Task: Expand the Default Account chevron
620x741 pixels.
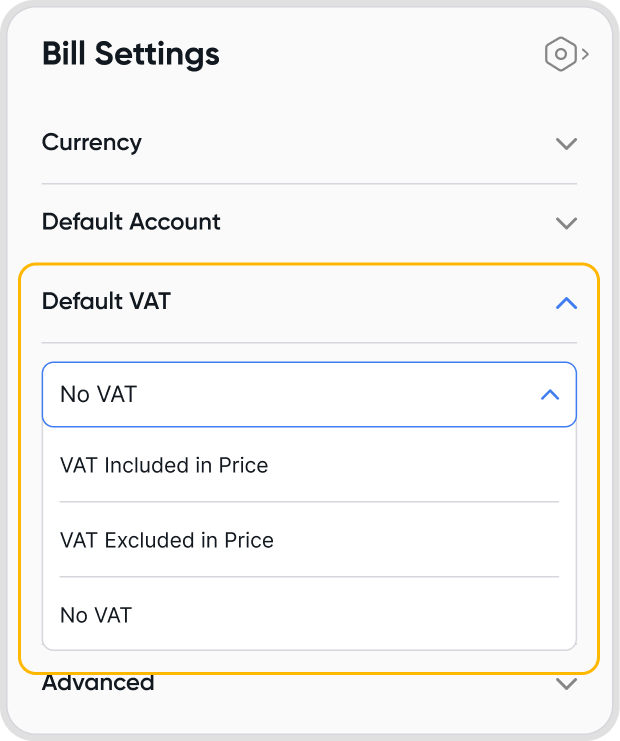Action: [x=566, y=222]
